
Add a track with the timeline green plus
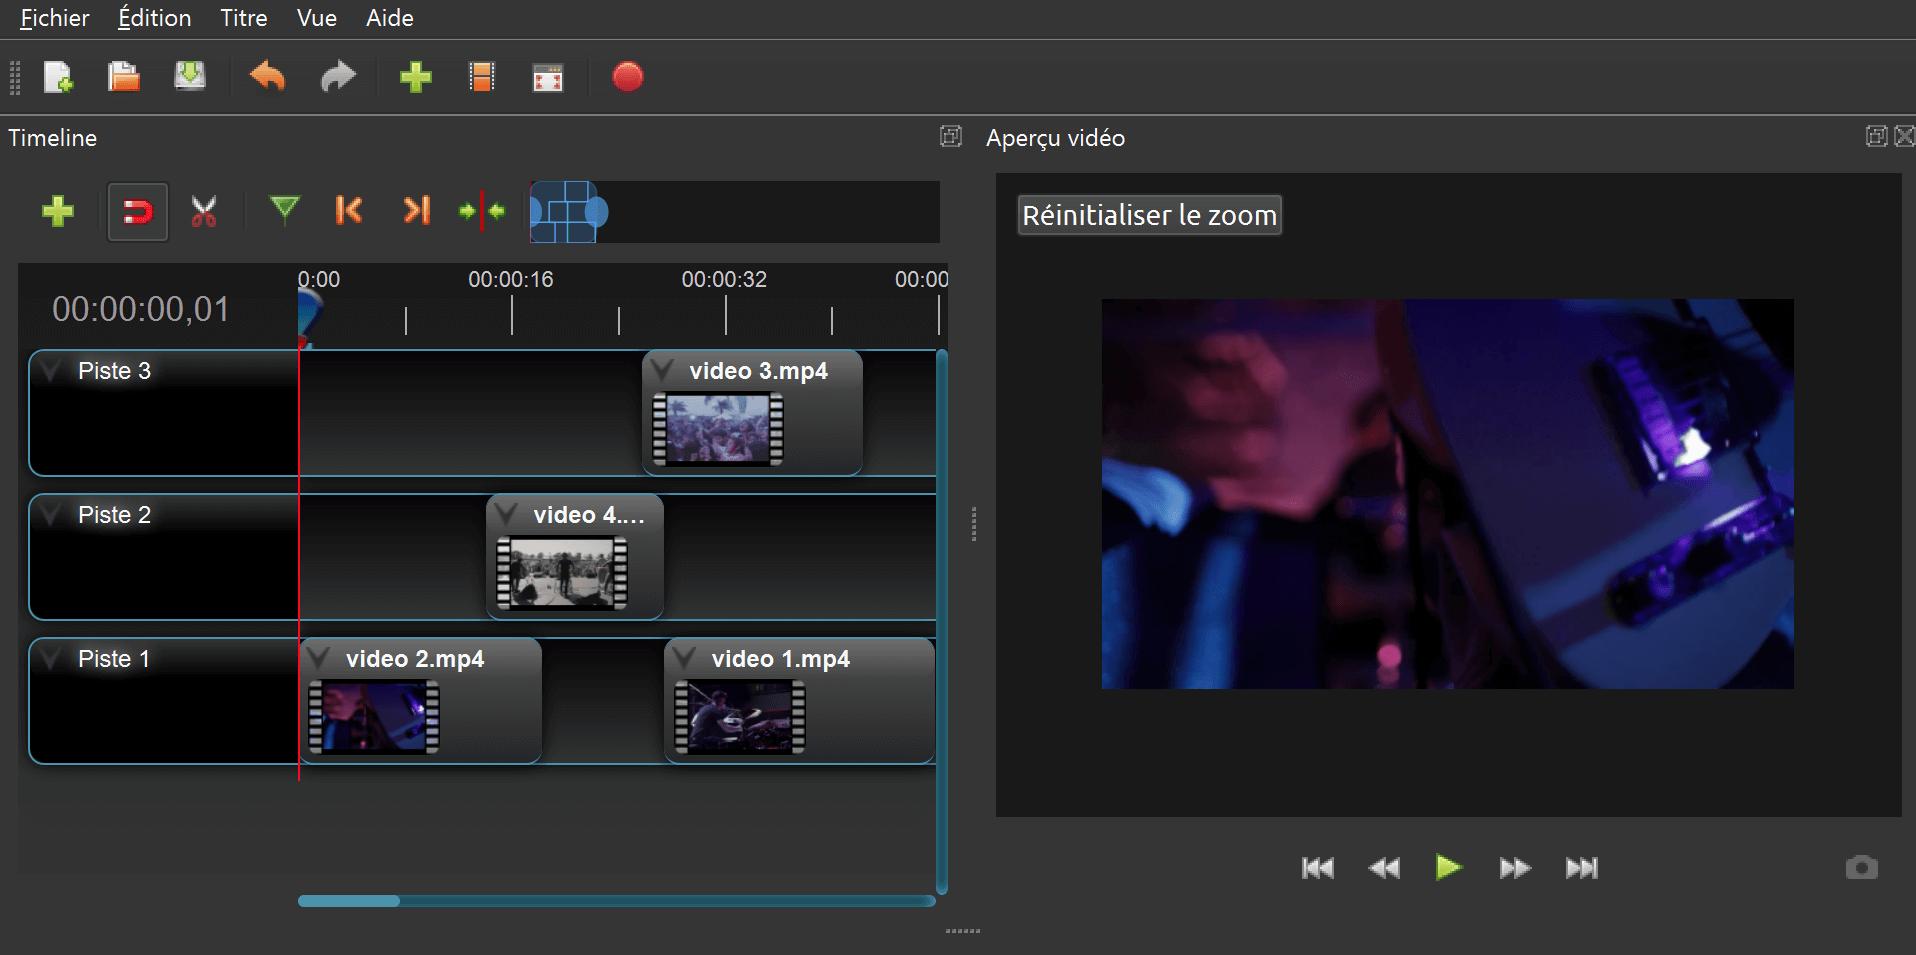[58, 211]
